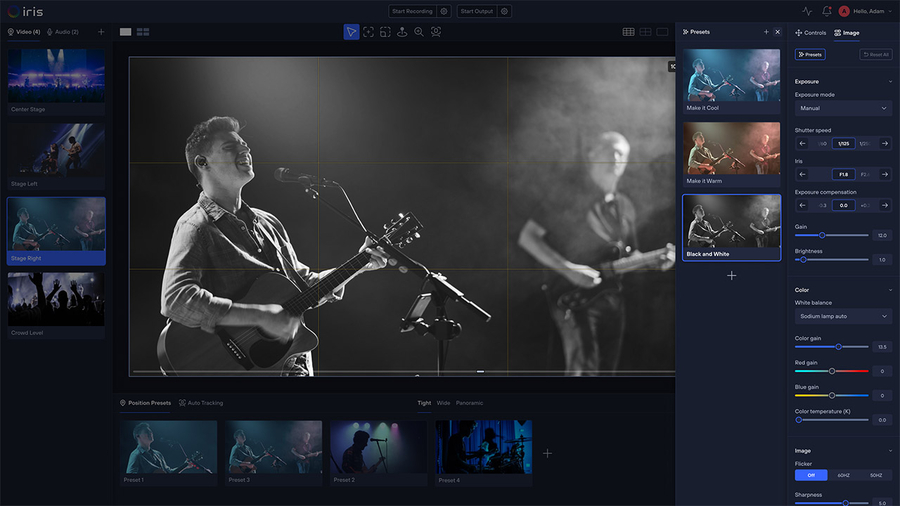Screen dimensions: 900x506
Task: Open the notifications bell
Action: point(827,11)
